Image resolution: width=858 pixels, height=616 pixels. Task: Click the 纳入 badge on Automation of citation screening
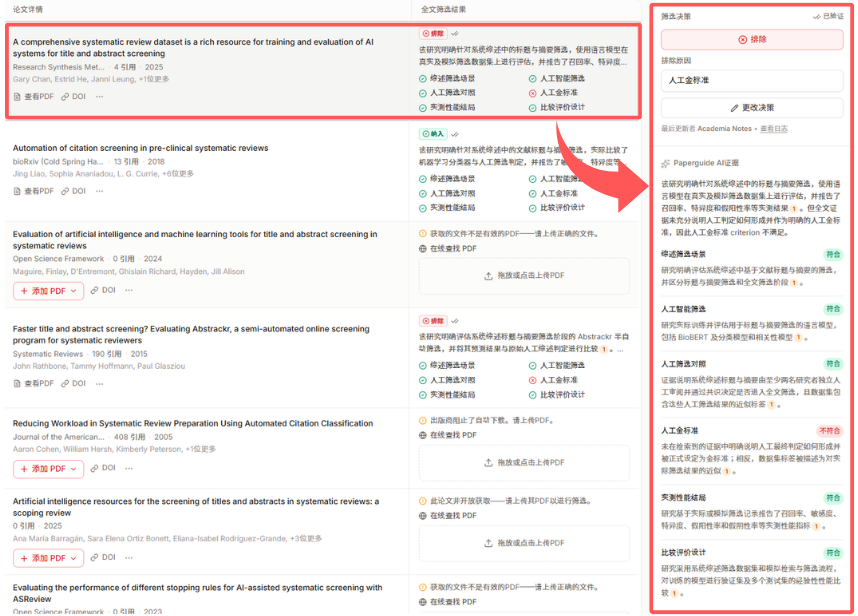click(433, 134)
